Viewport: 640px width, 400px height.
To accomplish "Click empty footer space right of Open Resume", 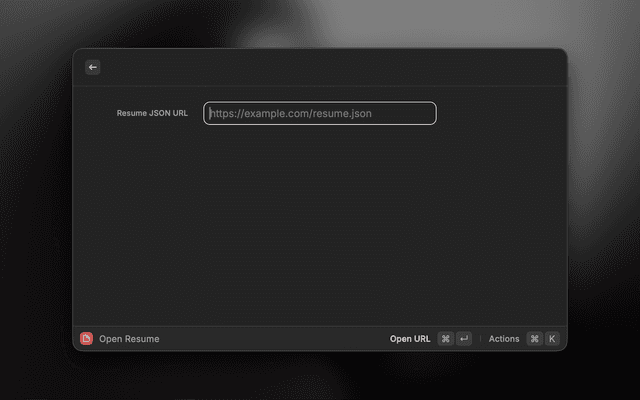I will tap(270, 339).
